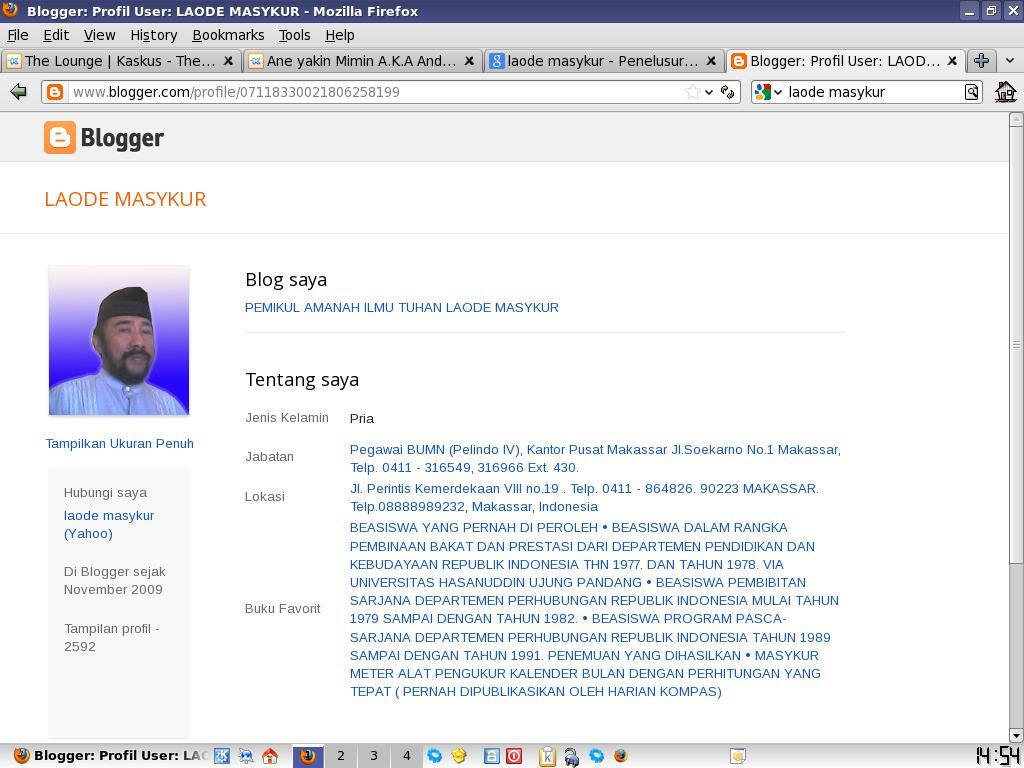Open the History menu
The image size is (1024, 768).
[x=153, y=35]
